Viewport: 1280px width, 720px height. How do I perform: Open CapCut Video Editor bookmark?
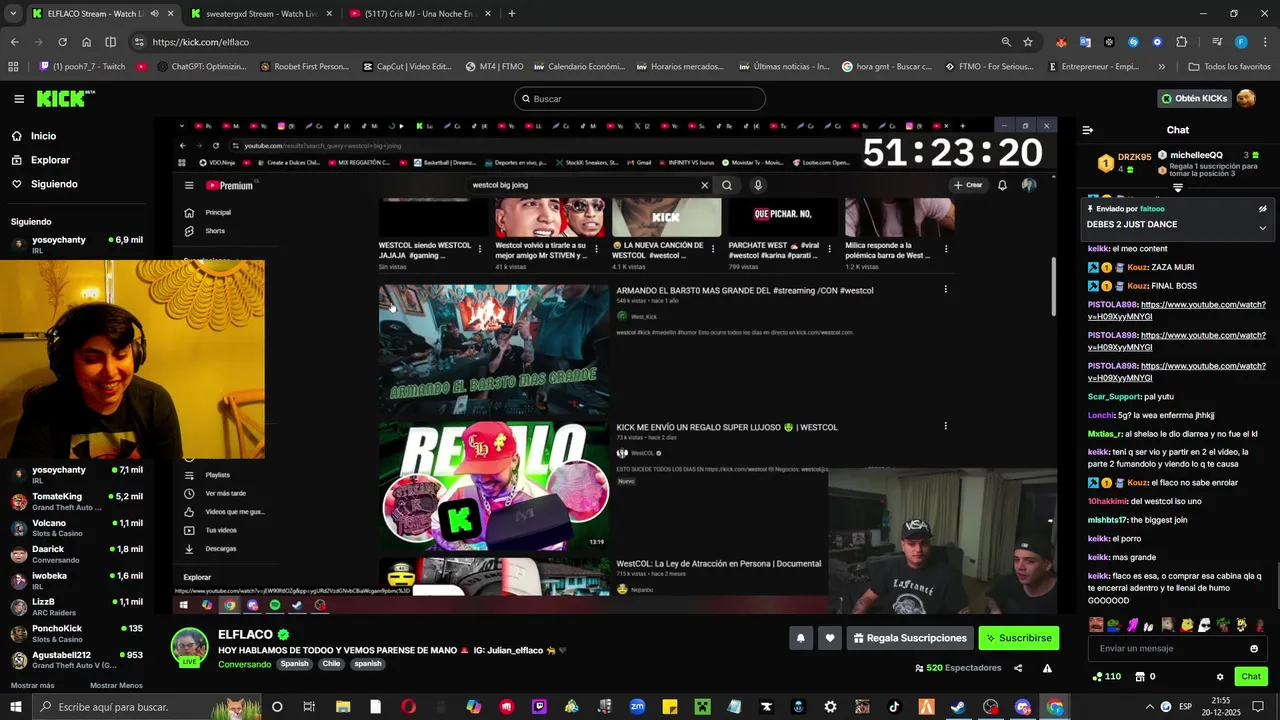coord(407,67)
